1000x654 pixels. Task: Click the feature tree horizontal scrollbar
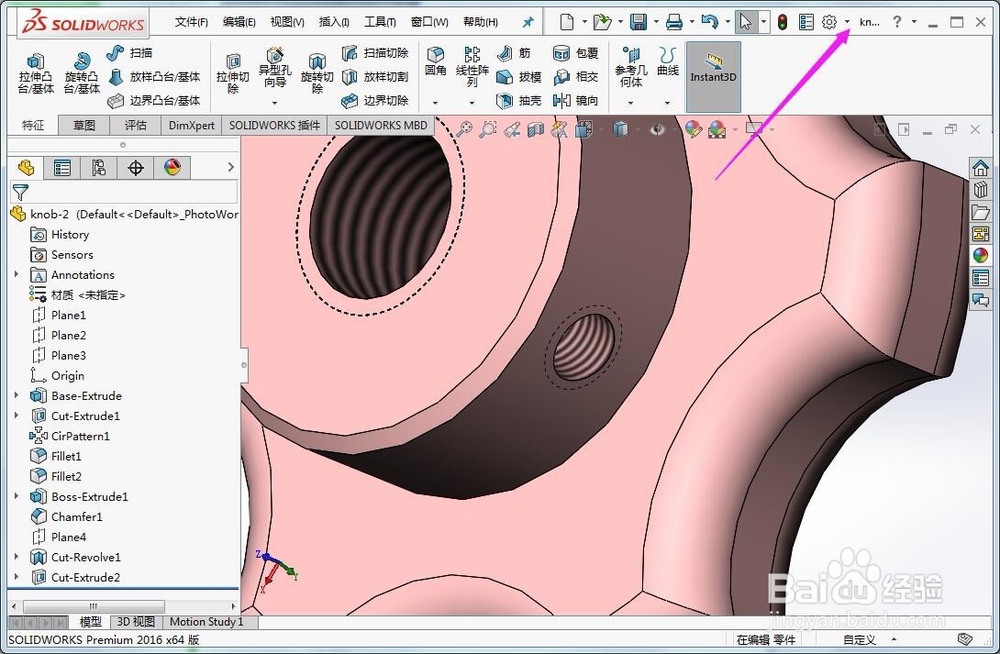coord(92,606)
